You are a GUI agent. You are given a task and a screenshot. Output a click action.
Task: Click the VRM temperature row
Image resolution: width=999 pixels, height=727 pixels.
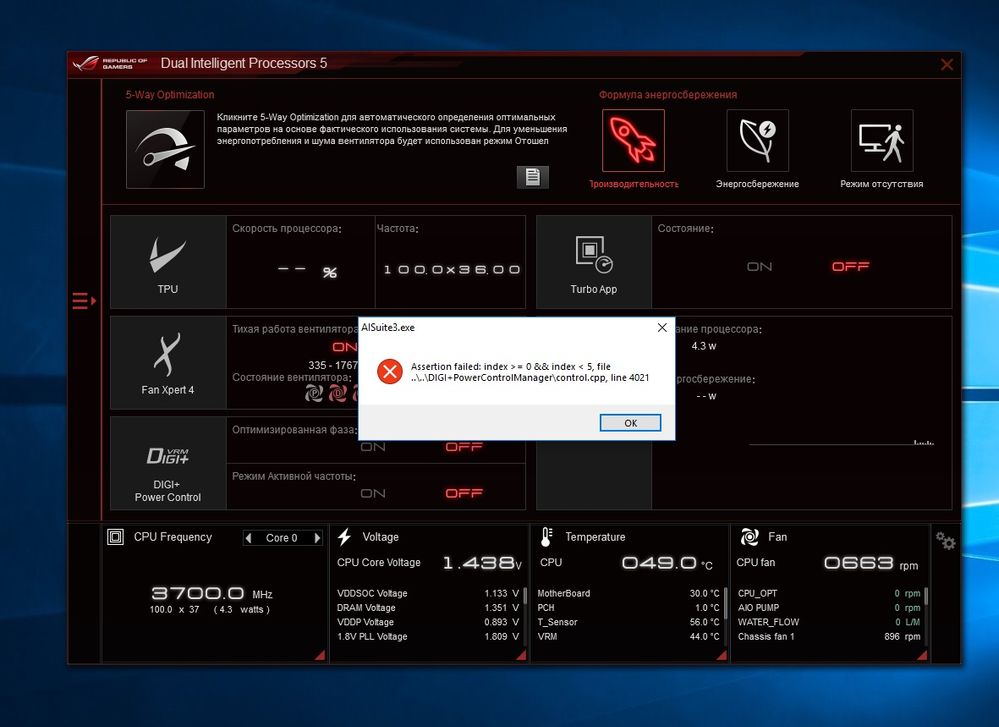[628, 637]
